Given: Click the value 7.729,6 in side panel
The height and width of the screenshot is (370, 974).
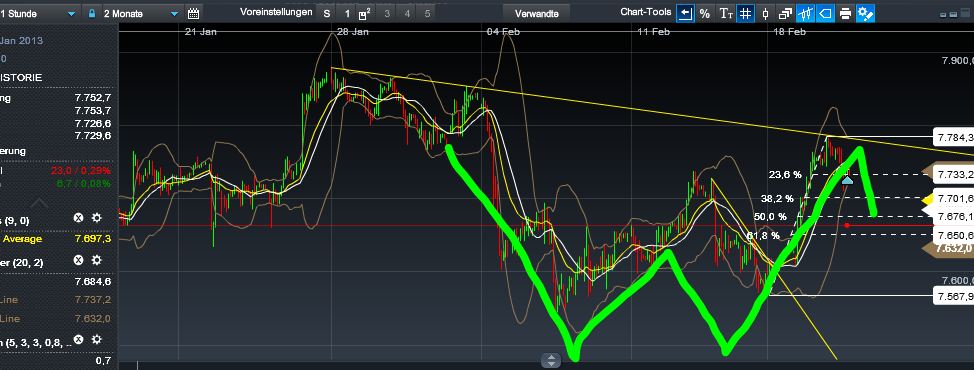Looking at the screenshot, I should click(x=93, y=135).
